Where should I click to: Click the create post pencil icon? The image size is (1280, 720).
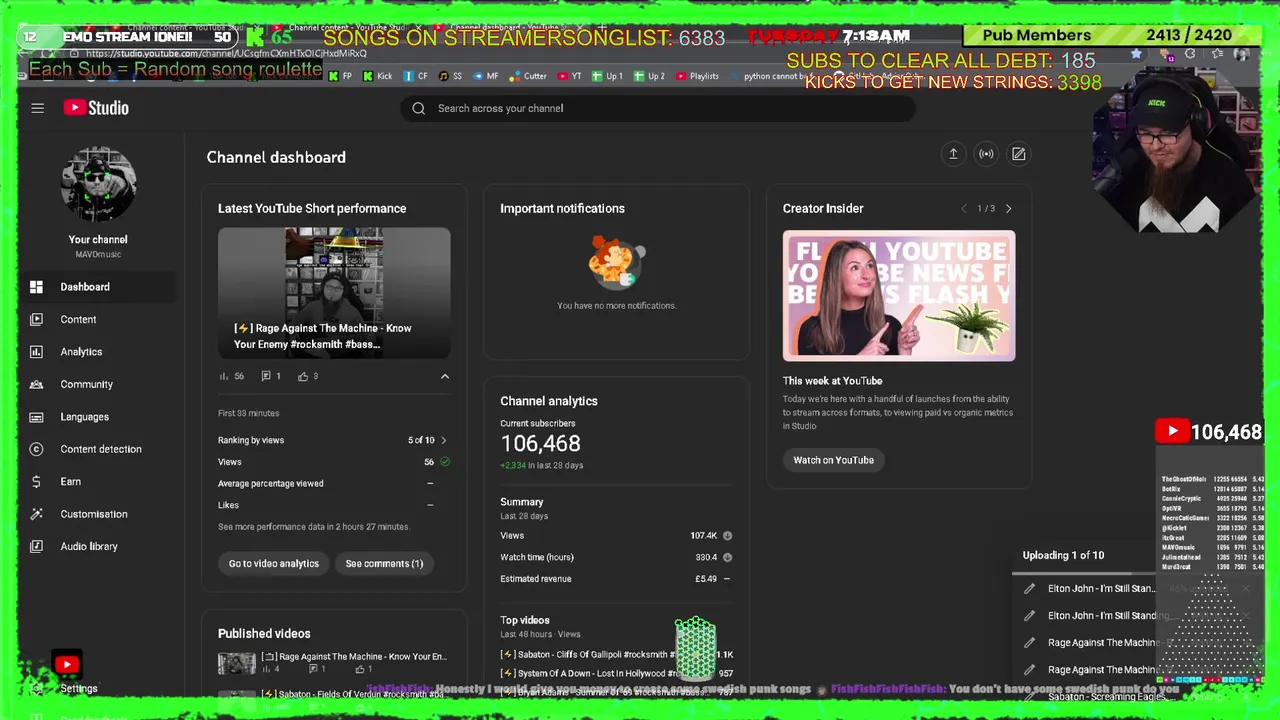click(x=1018, y=154)
